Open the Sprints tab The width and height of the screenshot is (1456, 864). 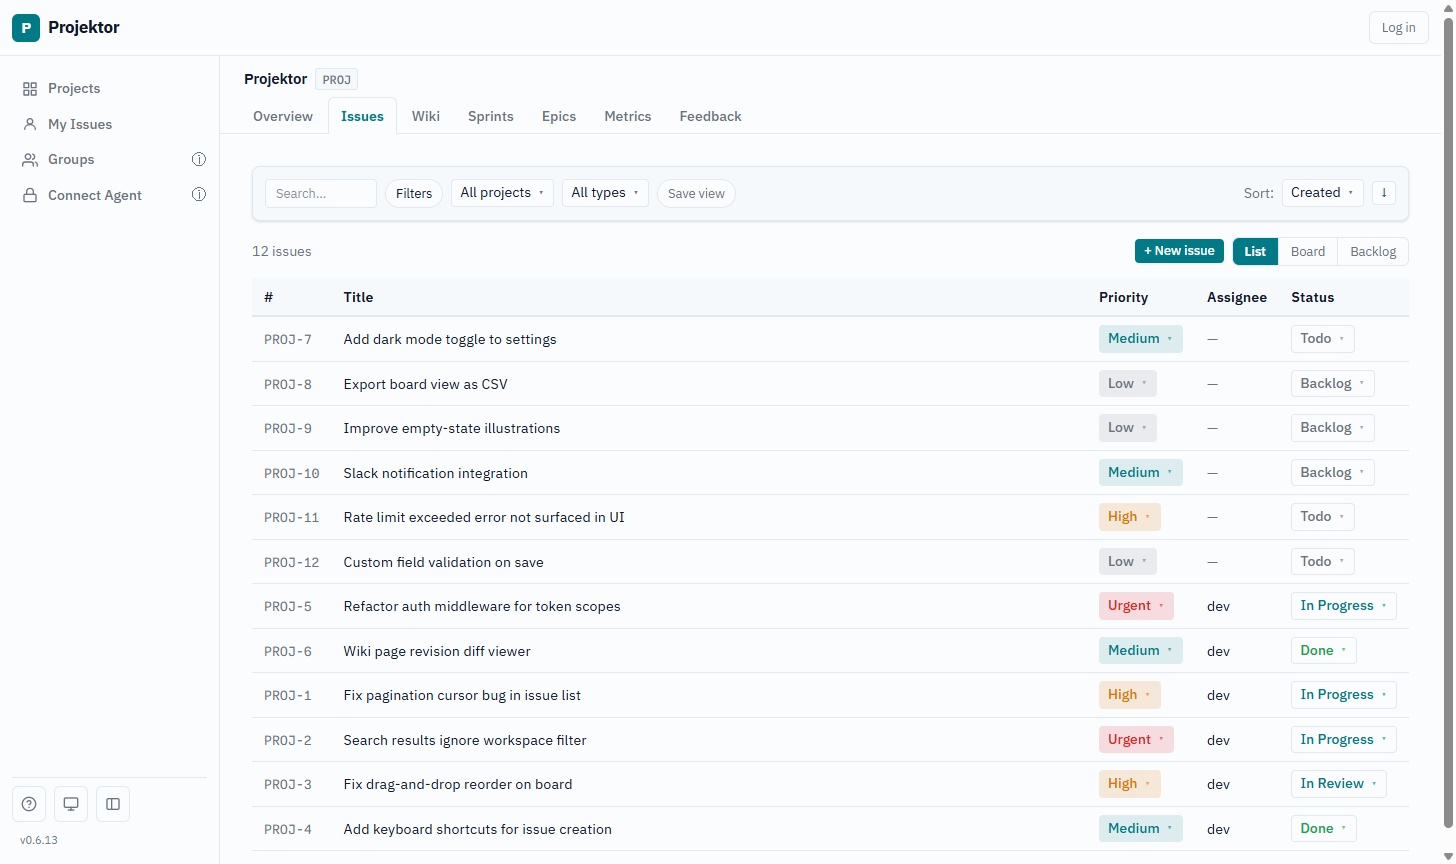(x=491, y=116)
